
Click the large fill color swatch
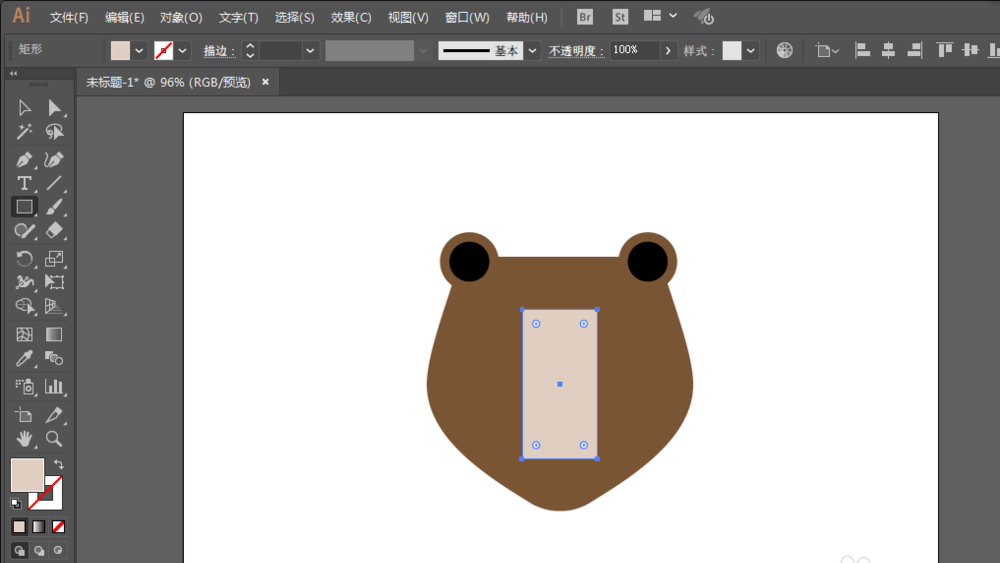pos(27,474)
